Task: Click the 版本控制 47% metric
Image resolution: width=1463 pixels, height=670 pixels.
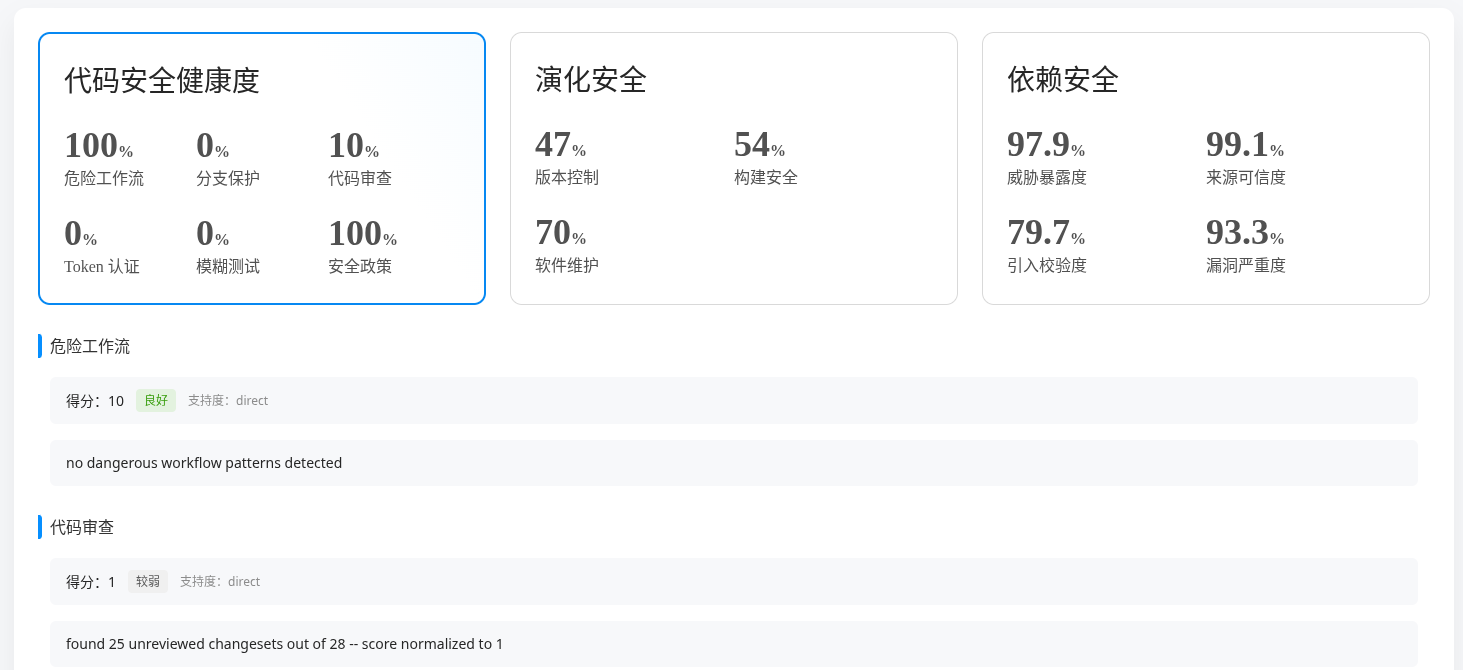Action: pyautogui.click(x=567, y=159)
